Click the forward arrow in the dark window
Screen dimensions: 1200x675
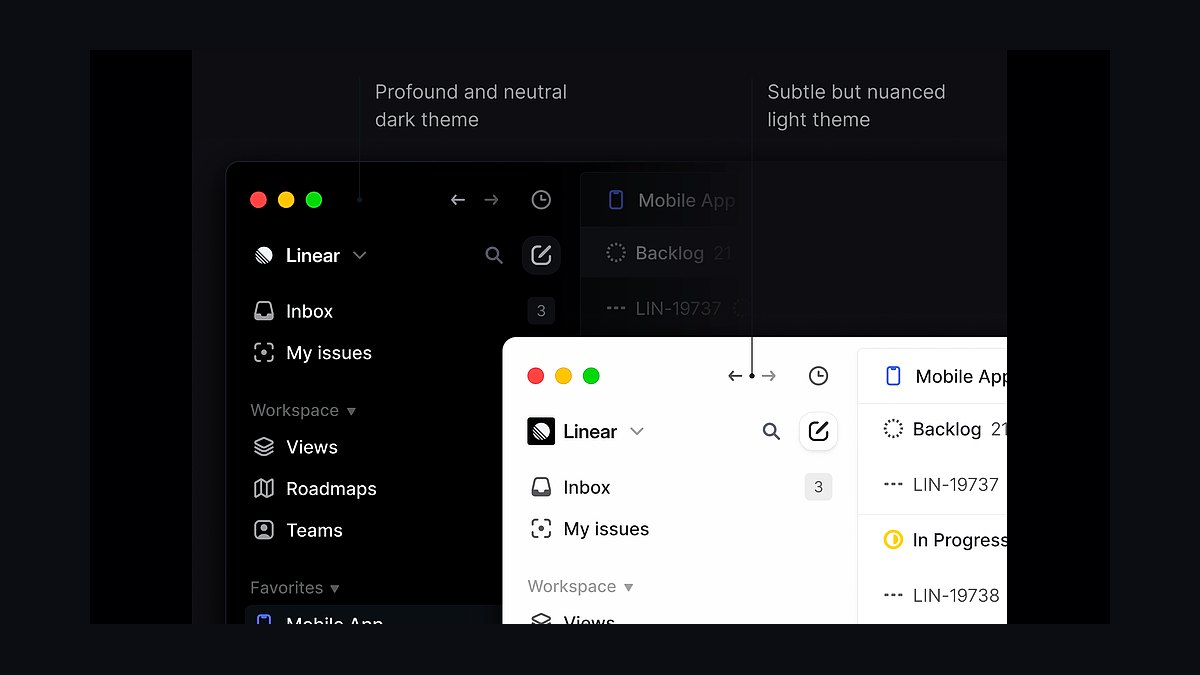pos(491,200)
